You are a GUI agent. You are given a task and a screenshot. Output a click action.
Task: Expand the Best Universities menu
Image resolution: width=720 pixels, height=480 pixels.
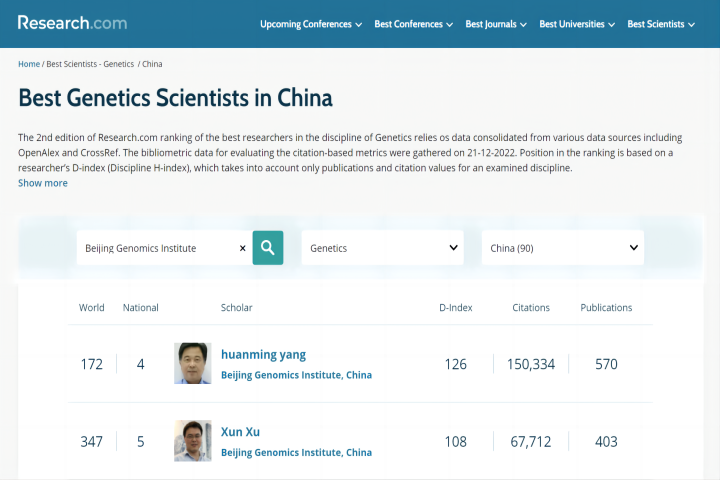point(577,24)
